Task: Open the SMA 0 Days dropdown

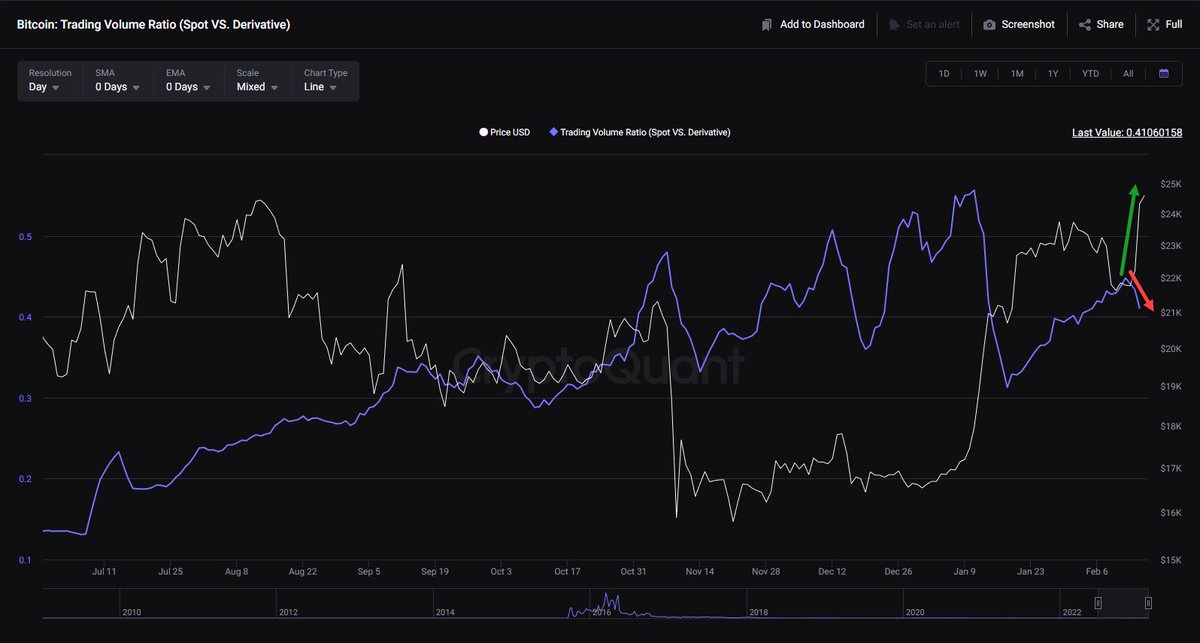Action: click(116, 81)
